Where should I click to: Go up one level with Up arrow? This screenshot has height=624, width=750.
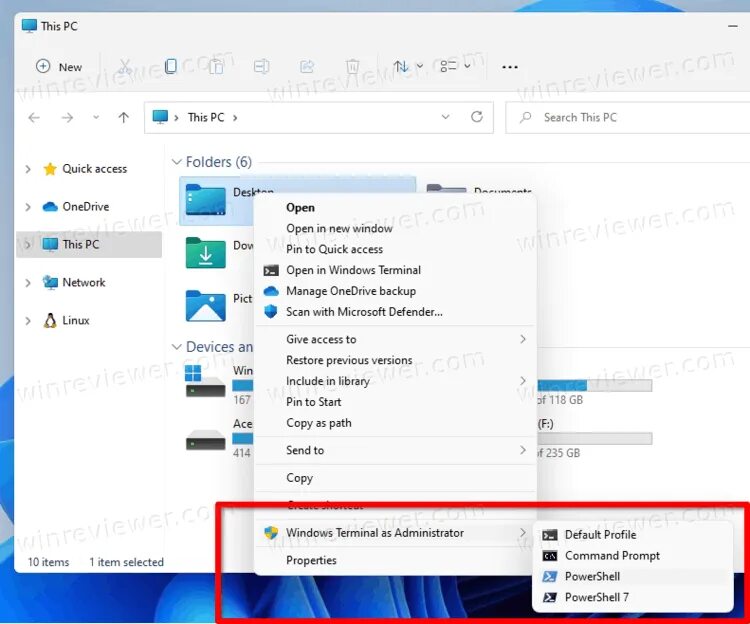123,118
